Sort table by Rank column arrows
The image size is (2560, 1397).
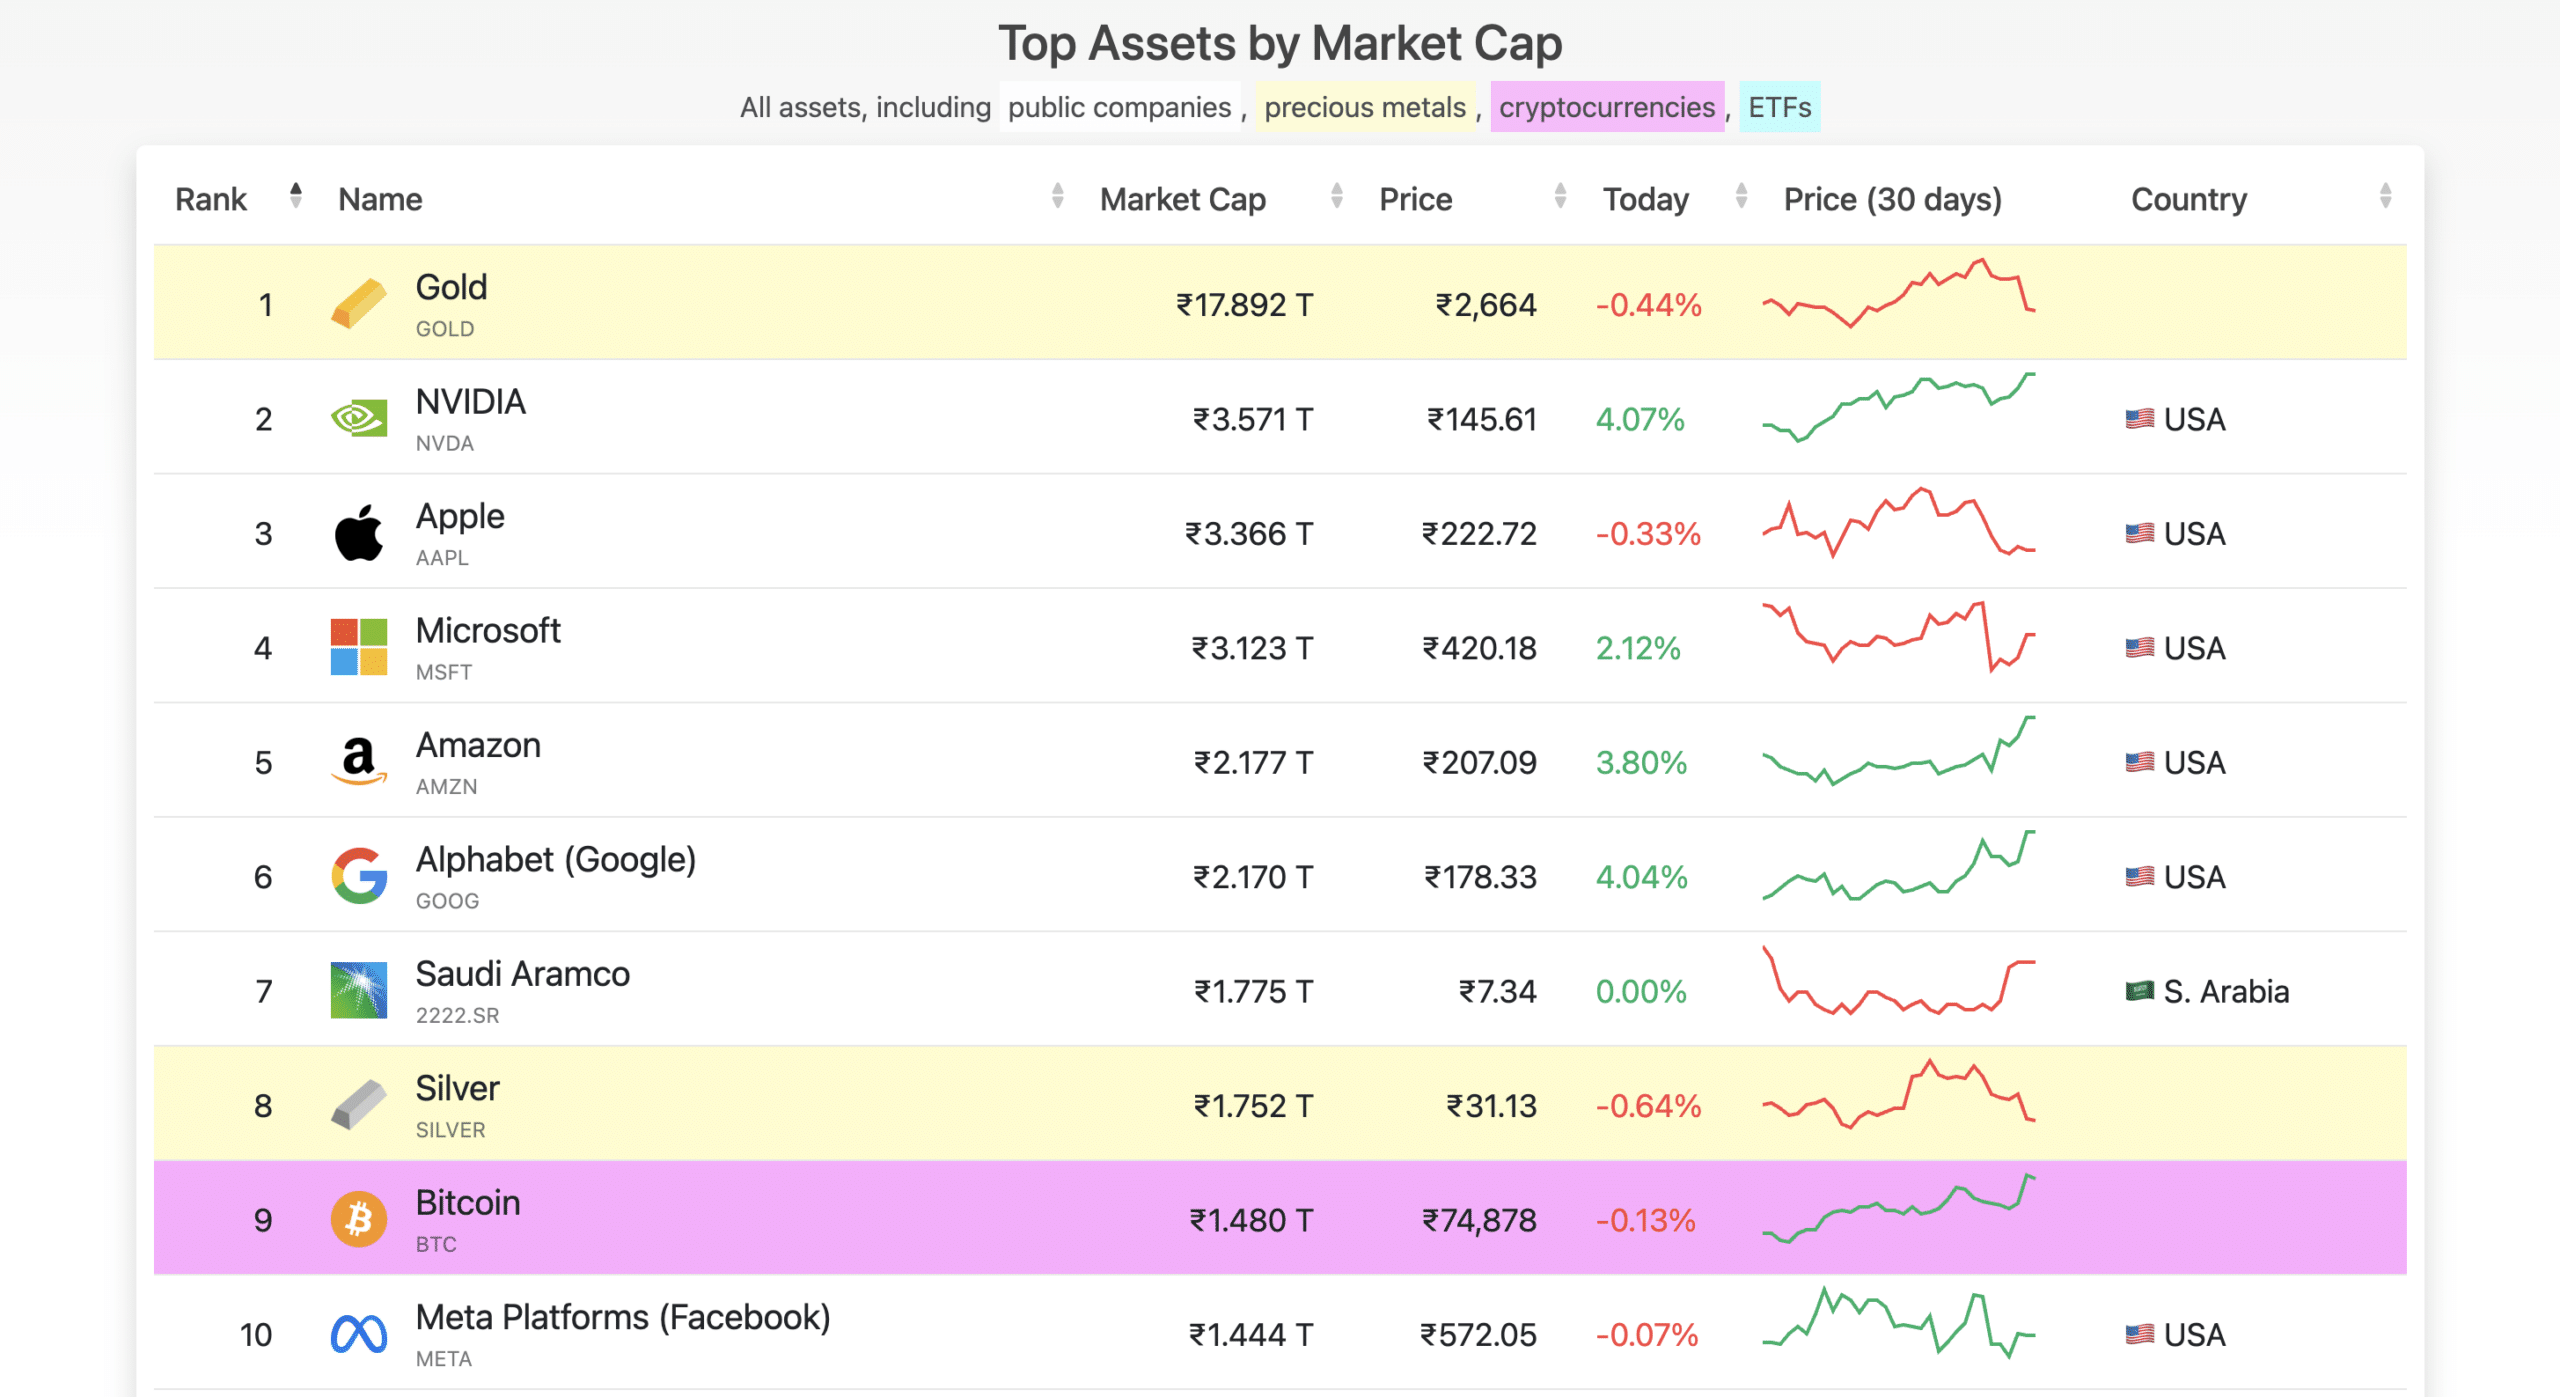point(295,196)
